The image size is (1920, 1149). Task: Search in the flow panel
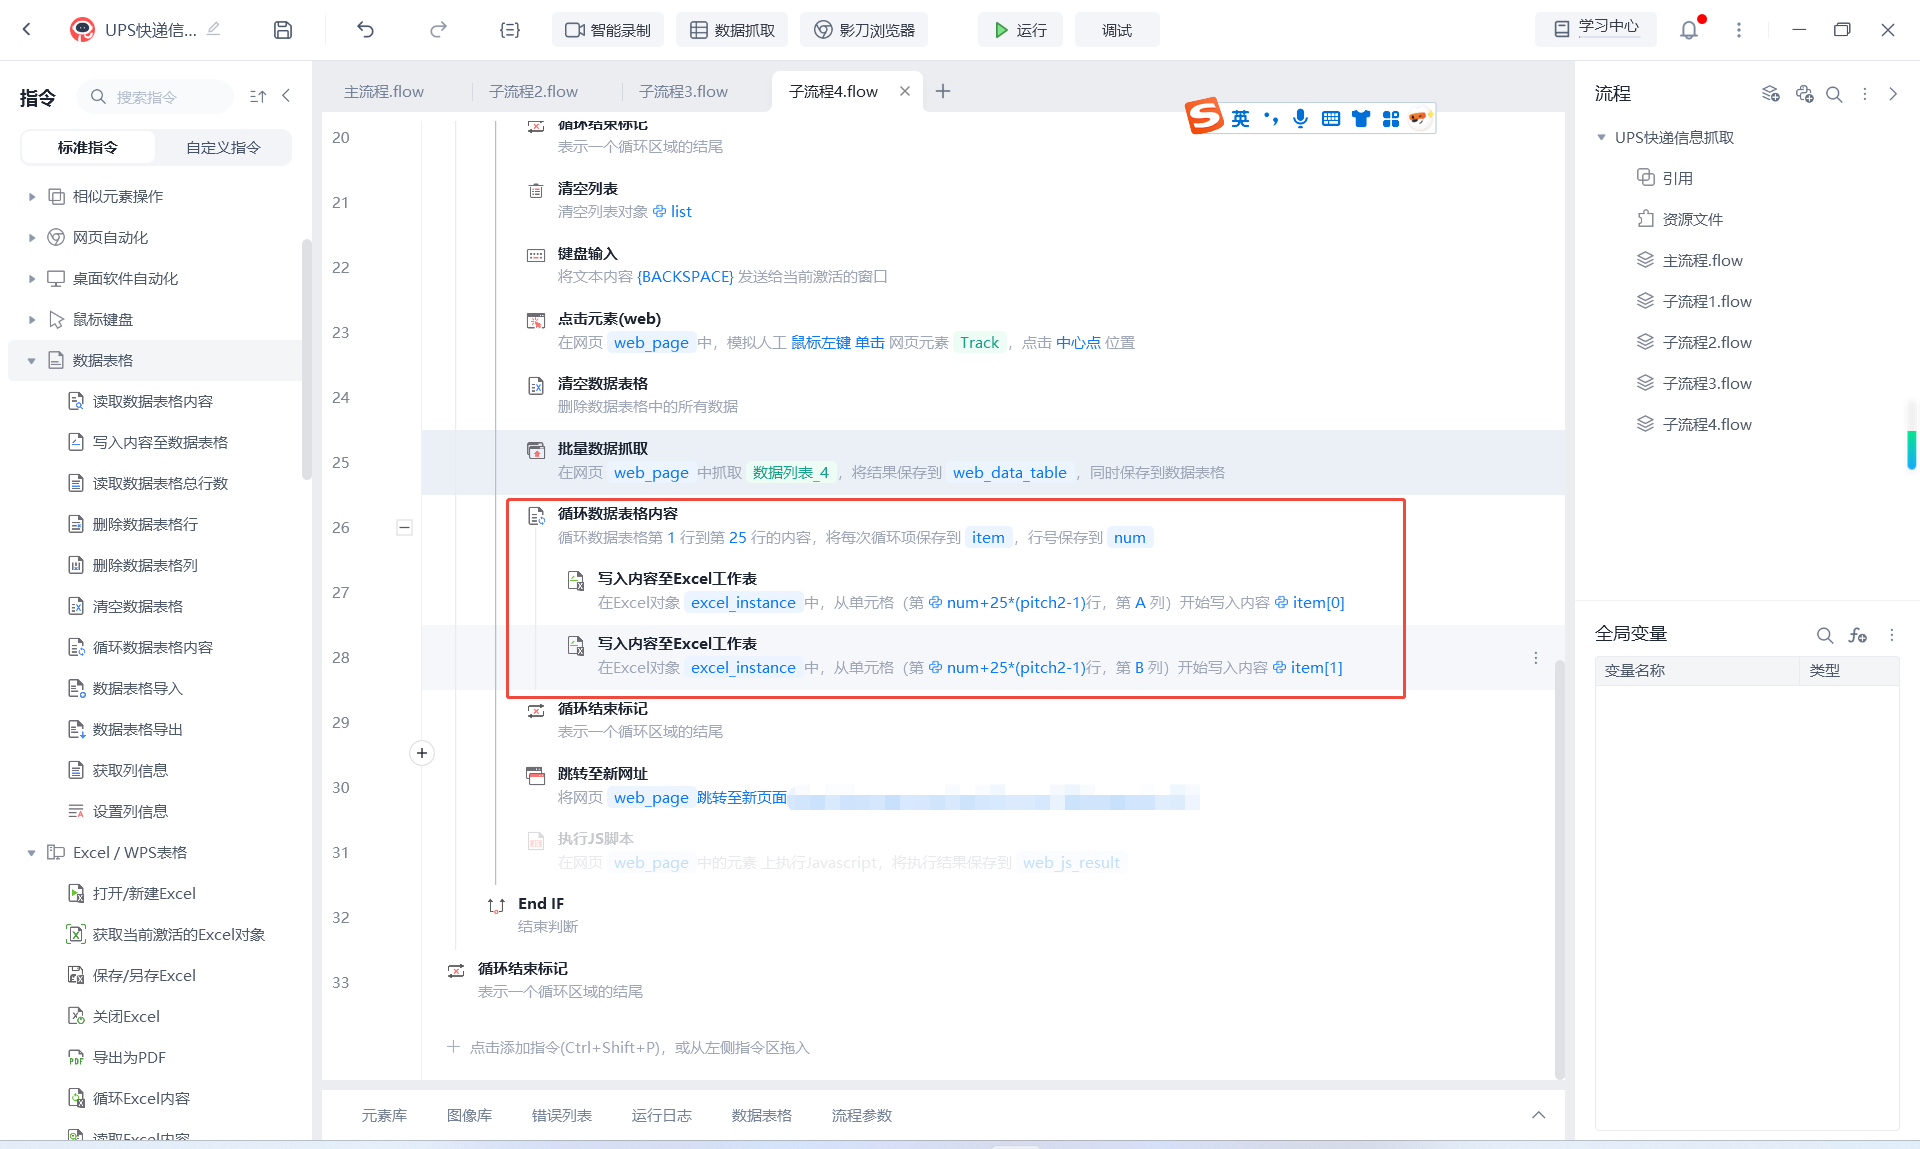(1834, 94)
